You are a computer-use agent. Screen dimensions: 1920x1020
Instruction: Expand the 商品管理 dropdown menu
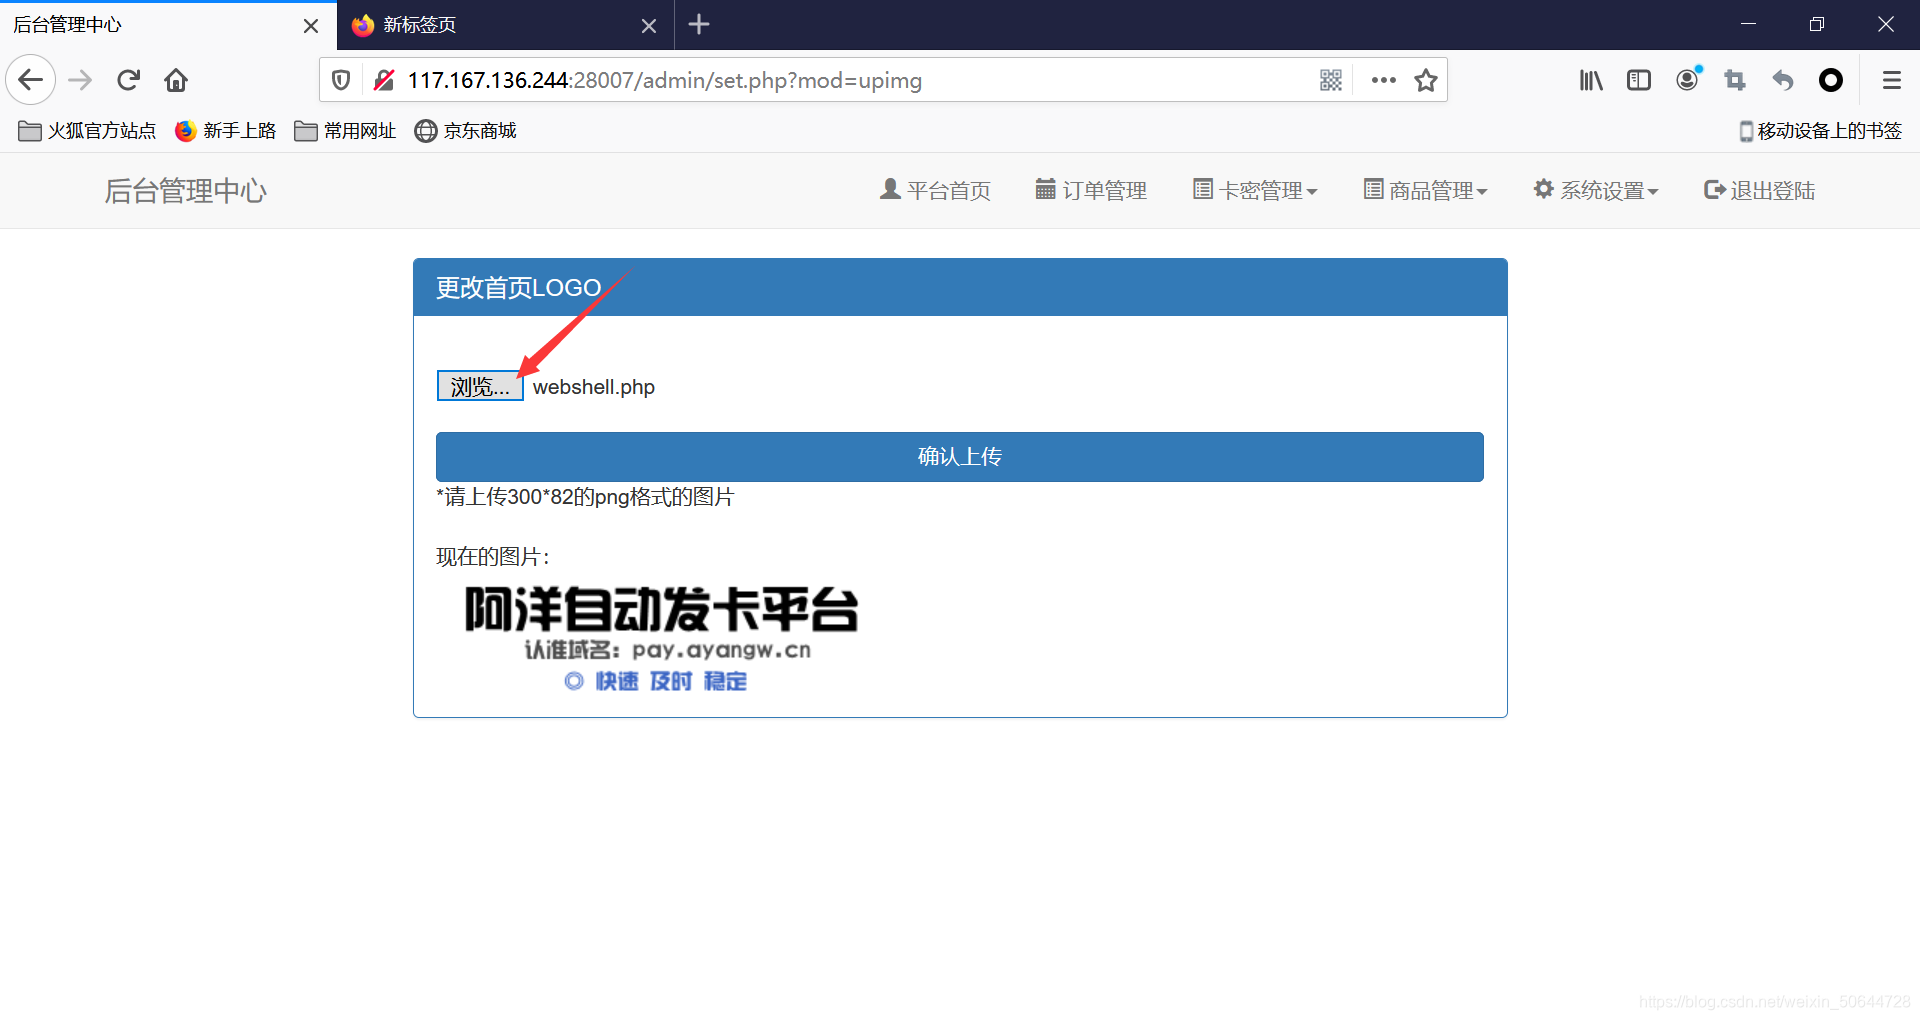click(1426, 190)
